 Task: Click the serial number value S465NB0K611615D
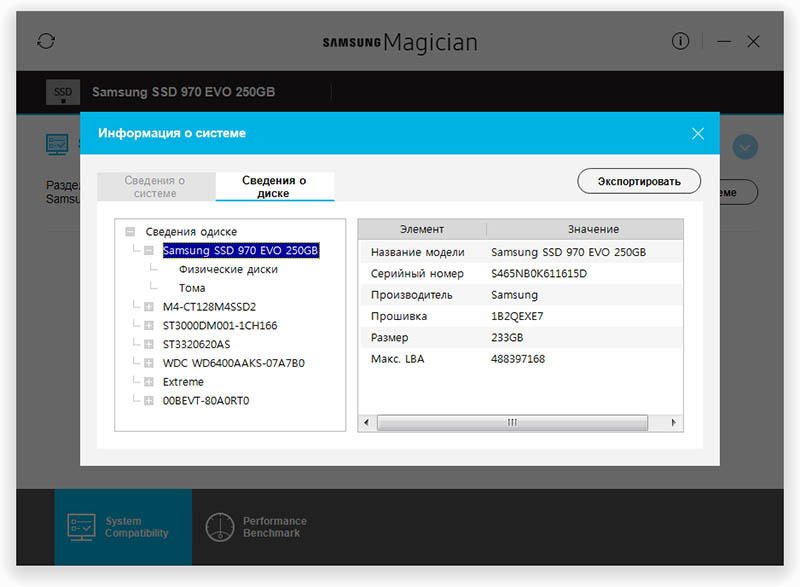(539, 274)
